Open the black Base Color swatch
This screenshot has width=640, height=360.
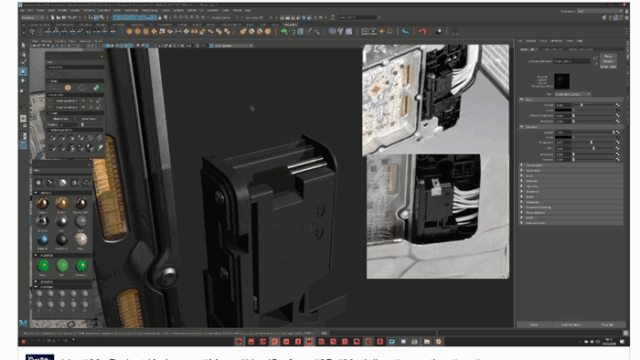[x=563, y=110]
